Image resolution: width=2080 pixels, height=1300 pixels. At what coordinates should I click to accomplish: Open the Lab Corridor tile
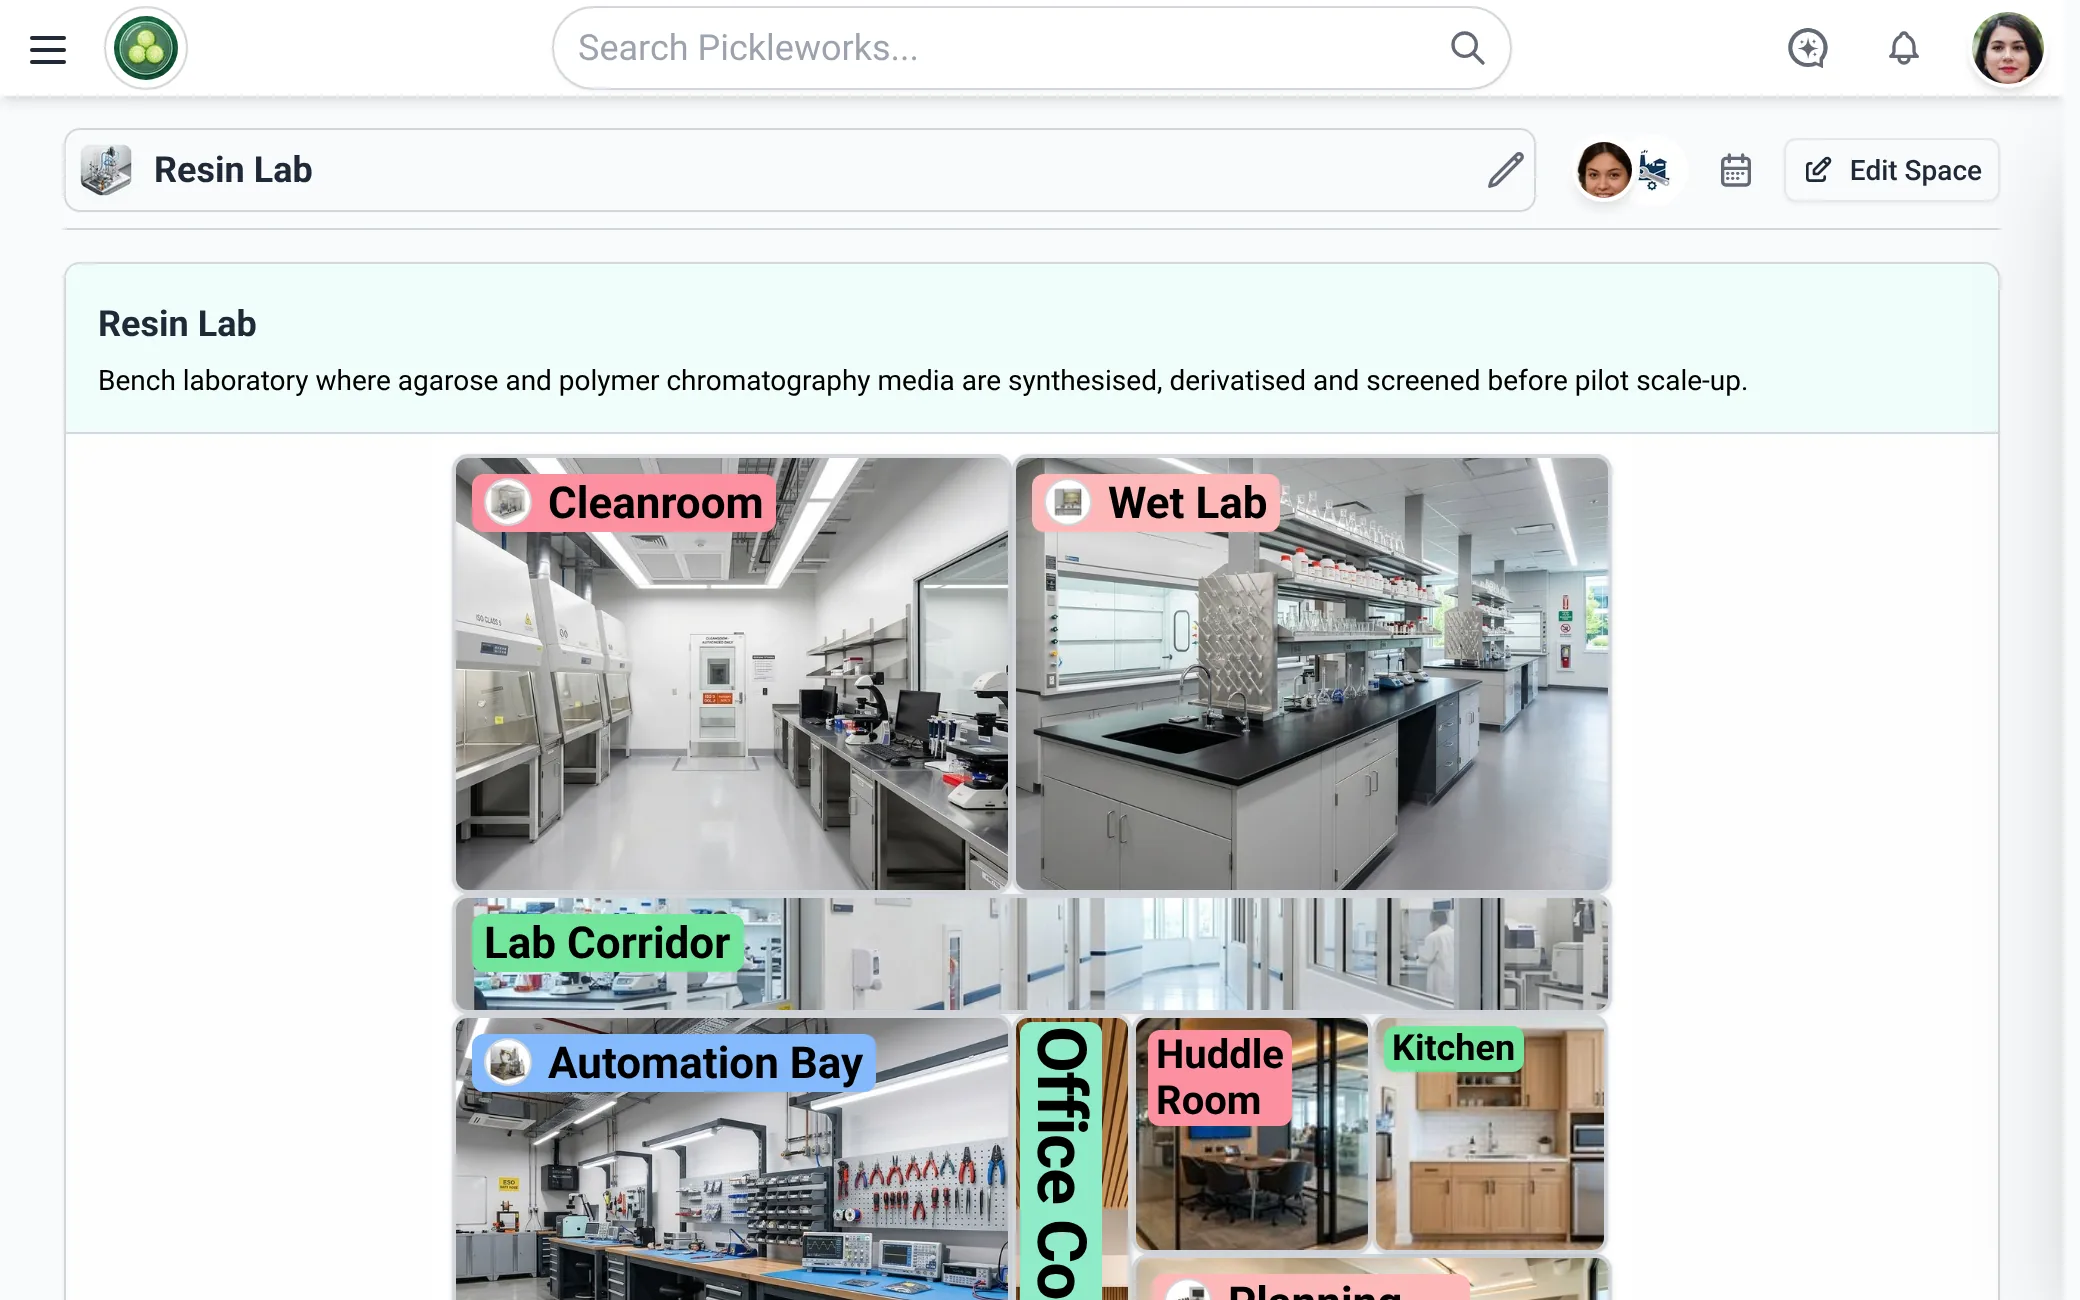tap(1032, 953)
